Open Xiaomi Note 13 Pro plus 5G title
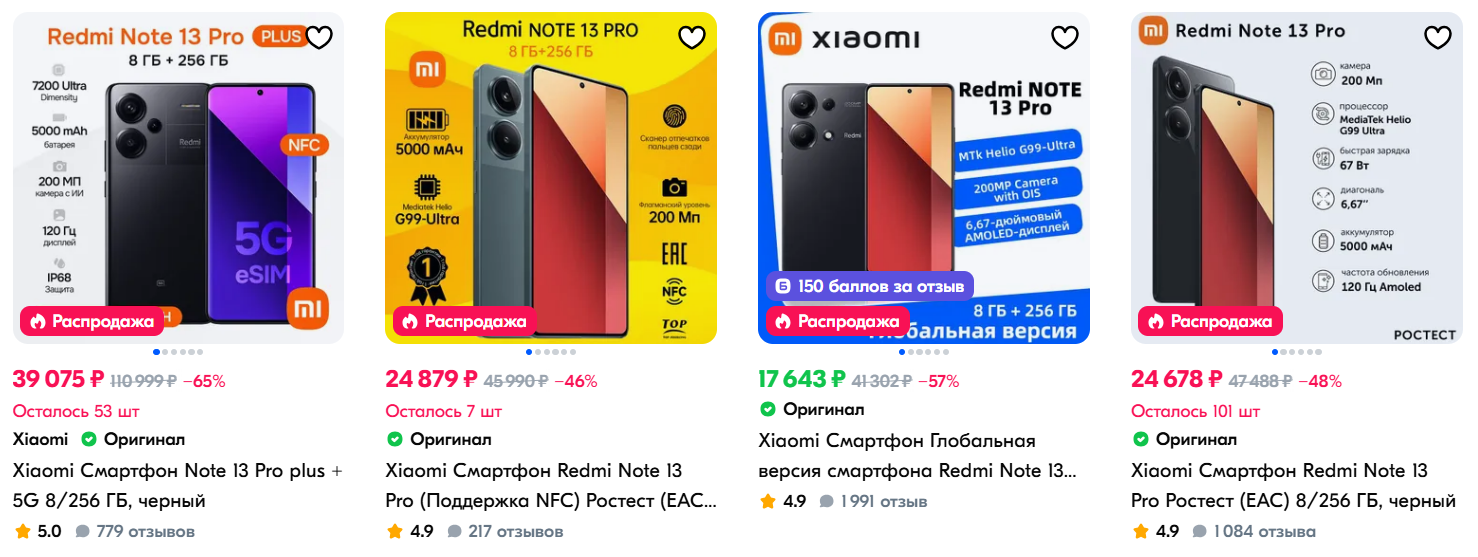Screen dimensions: 1478x557 177,485
